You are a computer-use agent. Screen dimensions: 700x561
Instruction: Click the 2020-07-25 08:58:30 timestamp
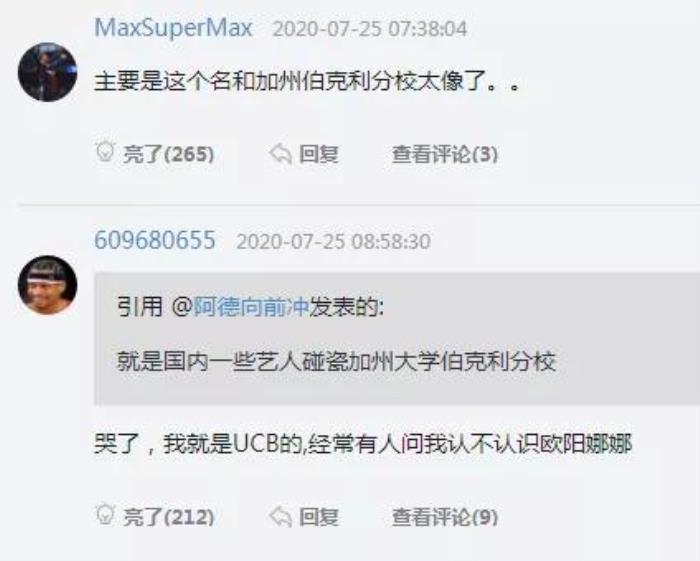[x=333, y=241]
